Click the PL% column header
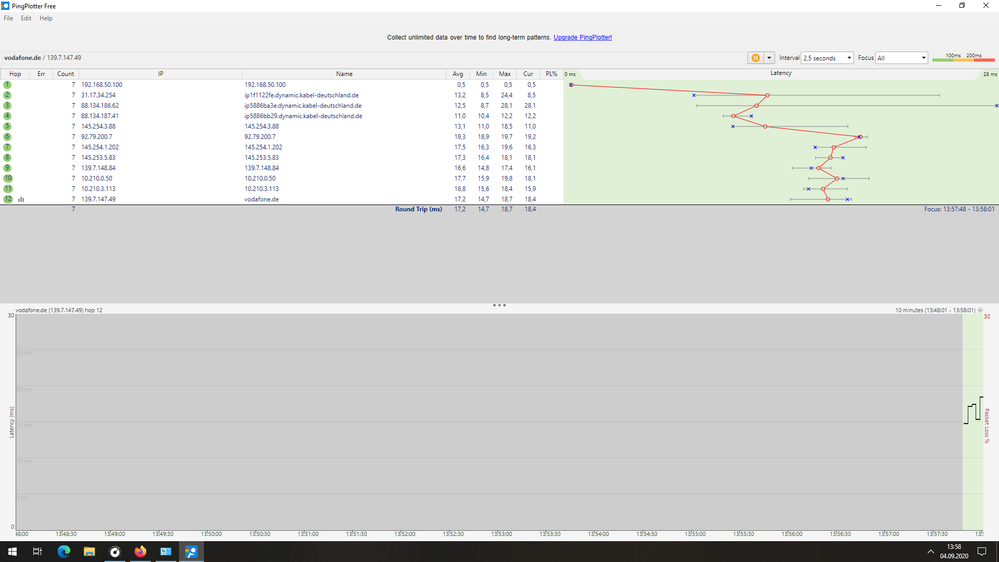The height and width of the screenshot is (562, 999). pos(551,74)
